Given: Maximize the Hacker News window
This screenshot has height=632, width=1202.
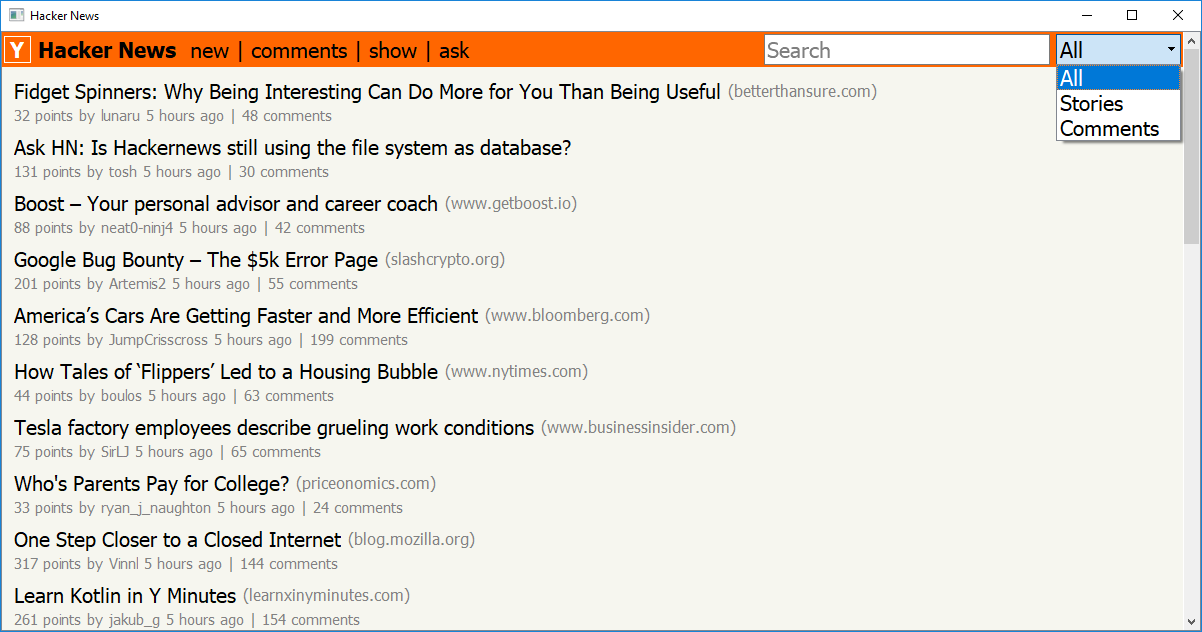Looking at the screenshot, I should (x=1132, y=15).
